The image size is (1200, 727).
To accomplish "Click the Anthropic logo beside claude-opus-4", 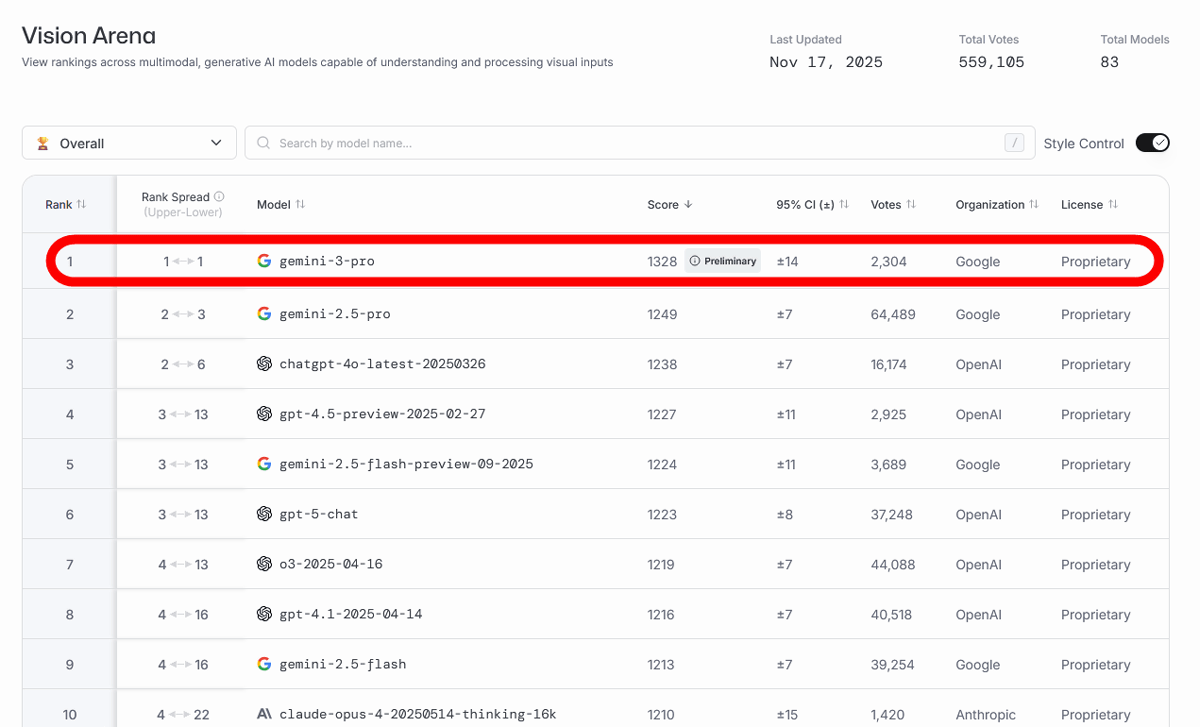I will pos(264,714).
